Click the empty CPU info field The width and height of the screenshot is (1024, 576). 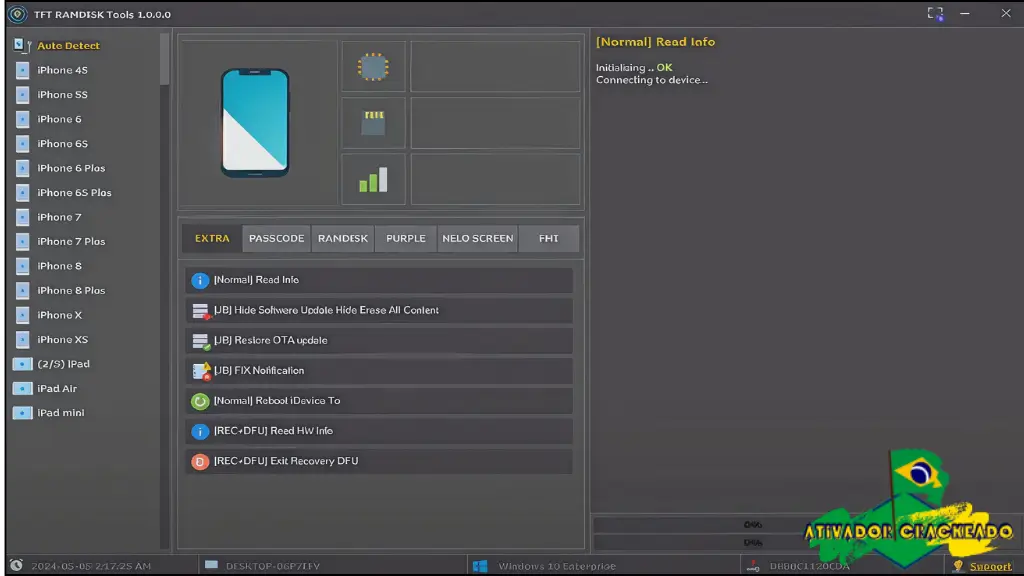(x=495, y=67)
